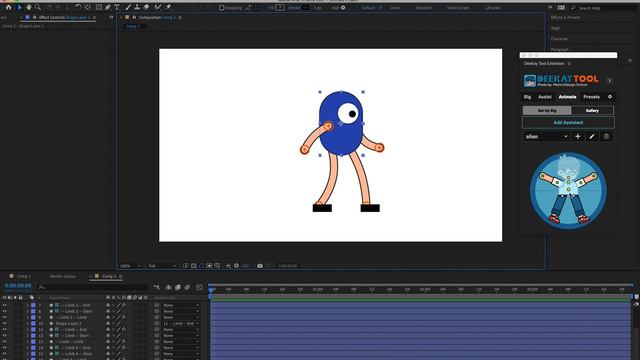Viewport: 640px width, 360px height.
Task: Open the shape Stroke color swatch
Action: click(305, 8)
